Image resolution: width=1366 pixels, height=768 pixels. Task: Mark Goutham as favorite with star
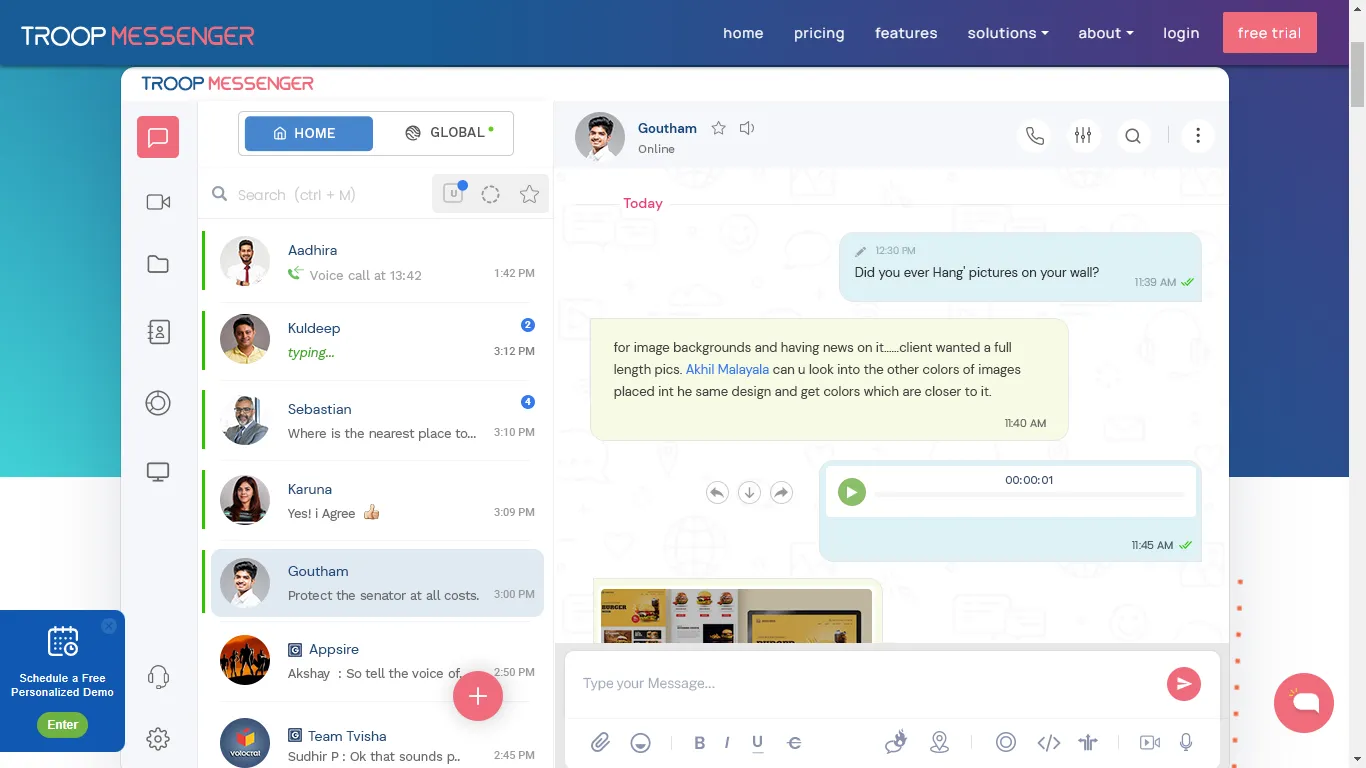coord(718,128)
